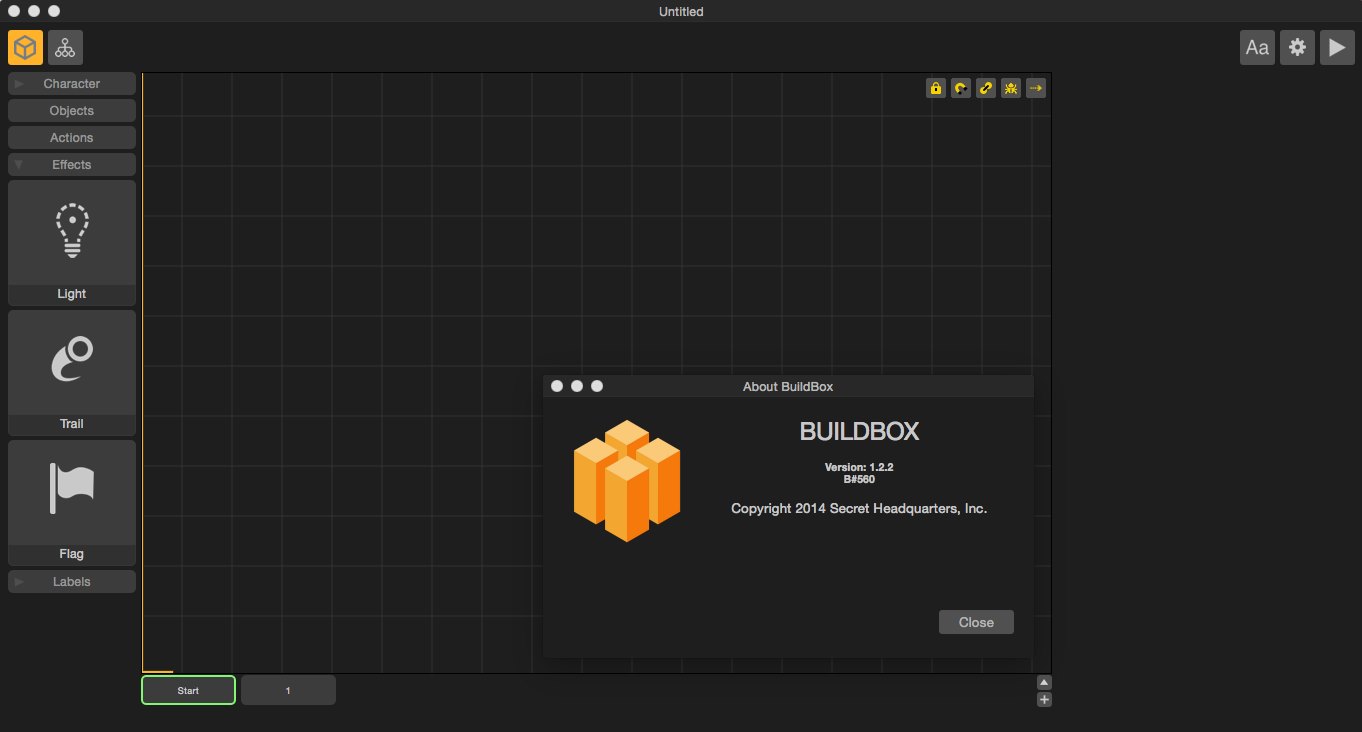Expand the Character section

click(72, 84)
